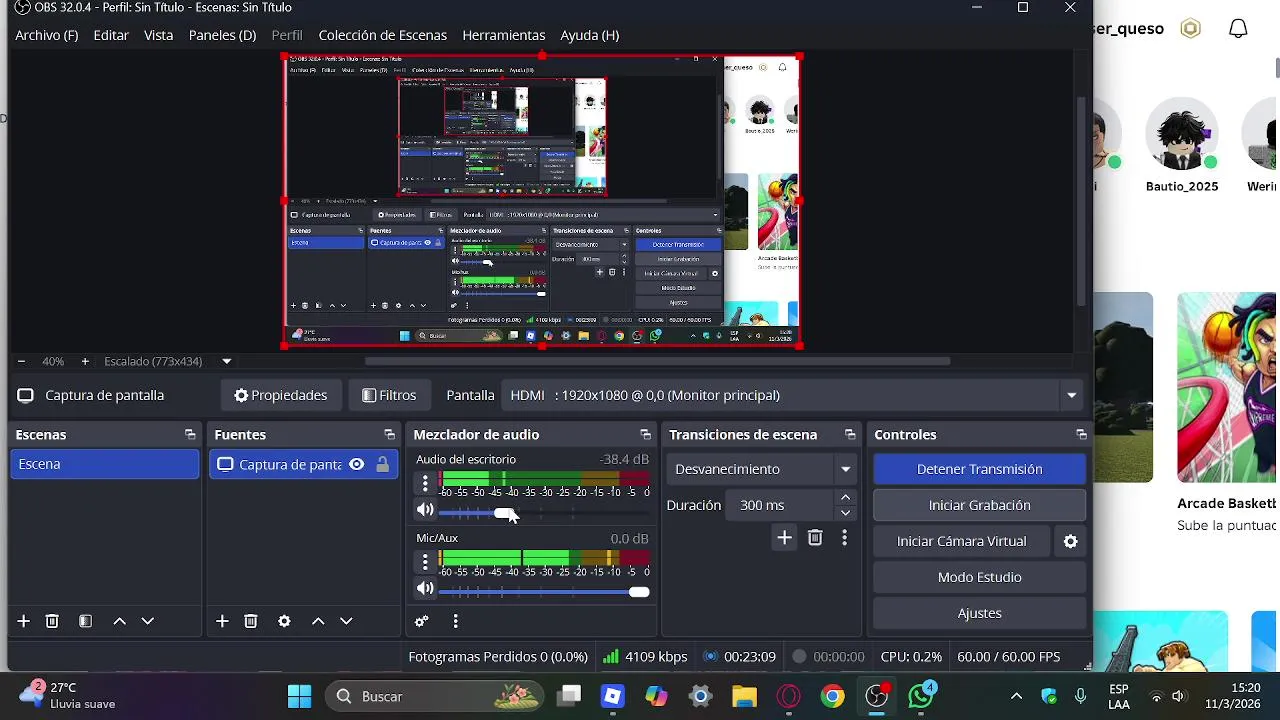The width and height of the screenshot is (1280, 720).
Task: Open Filtros for selected source
Action: pos(389,395)
